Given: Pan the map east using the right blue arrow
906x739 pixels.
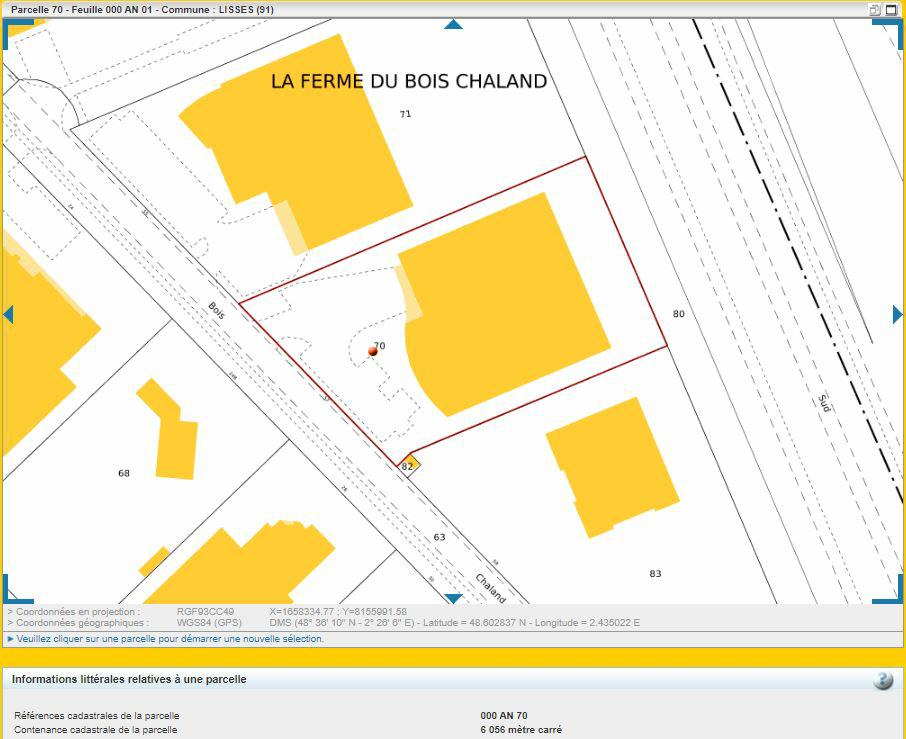Looking at the screenshot, I should pos(897,313).
